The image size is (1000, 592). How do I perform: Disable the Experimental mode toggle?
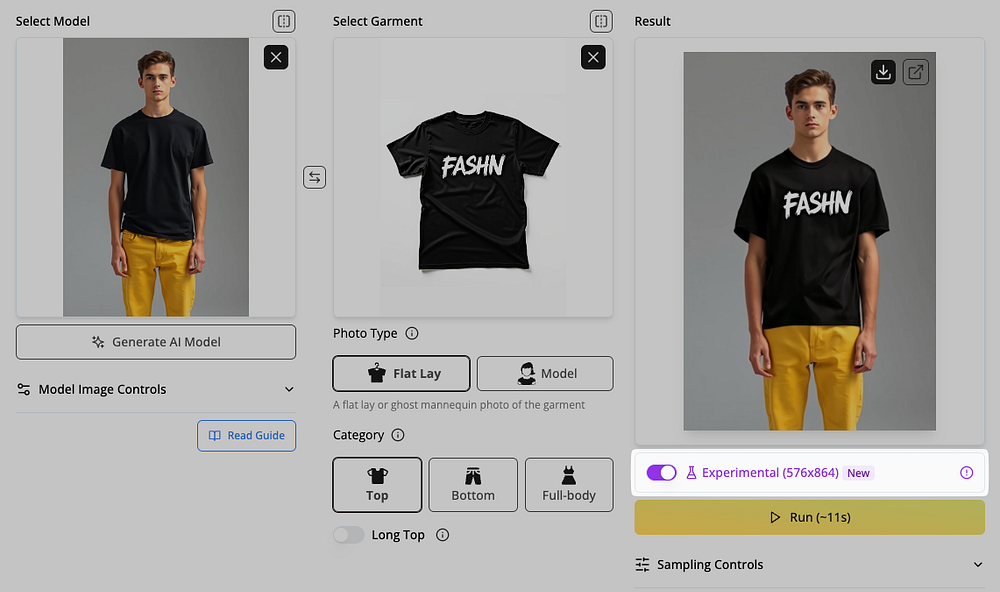[661, 473]
